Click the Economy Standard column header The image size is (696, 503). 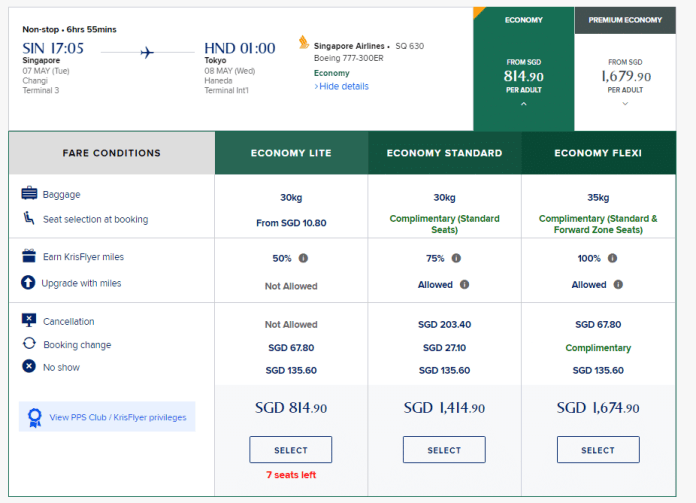tap(444, 153)
